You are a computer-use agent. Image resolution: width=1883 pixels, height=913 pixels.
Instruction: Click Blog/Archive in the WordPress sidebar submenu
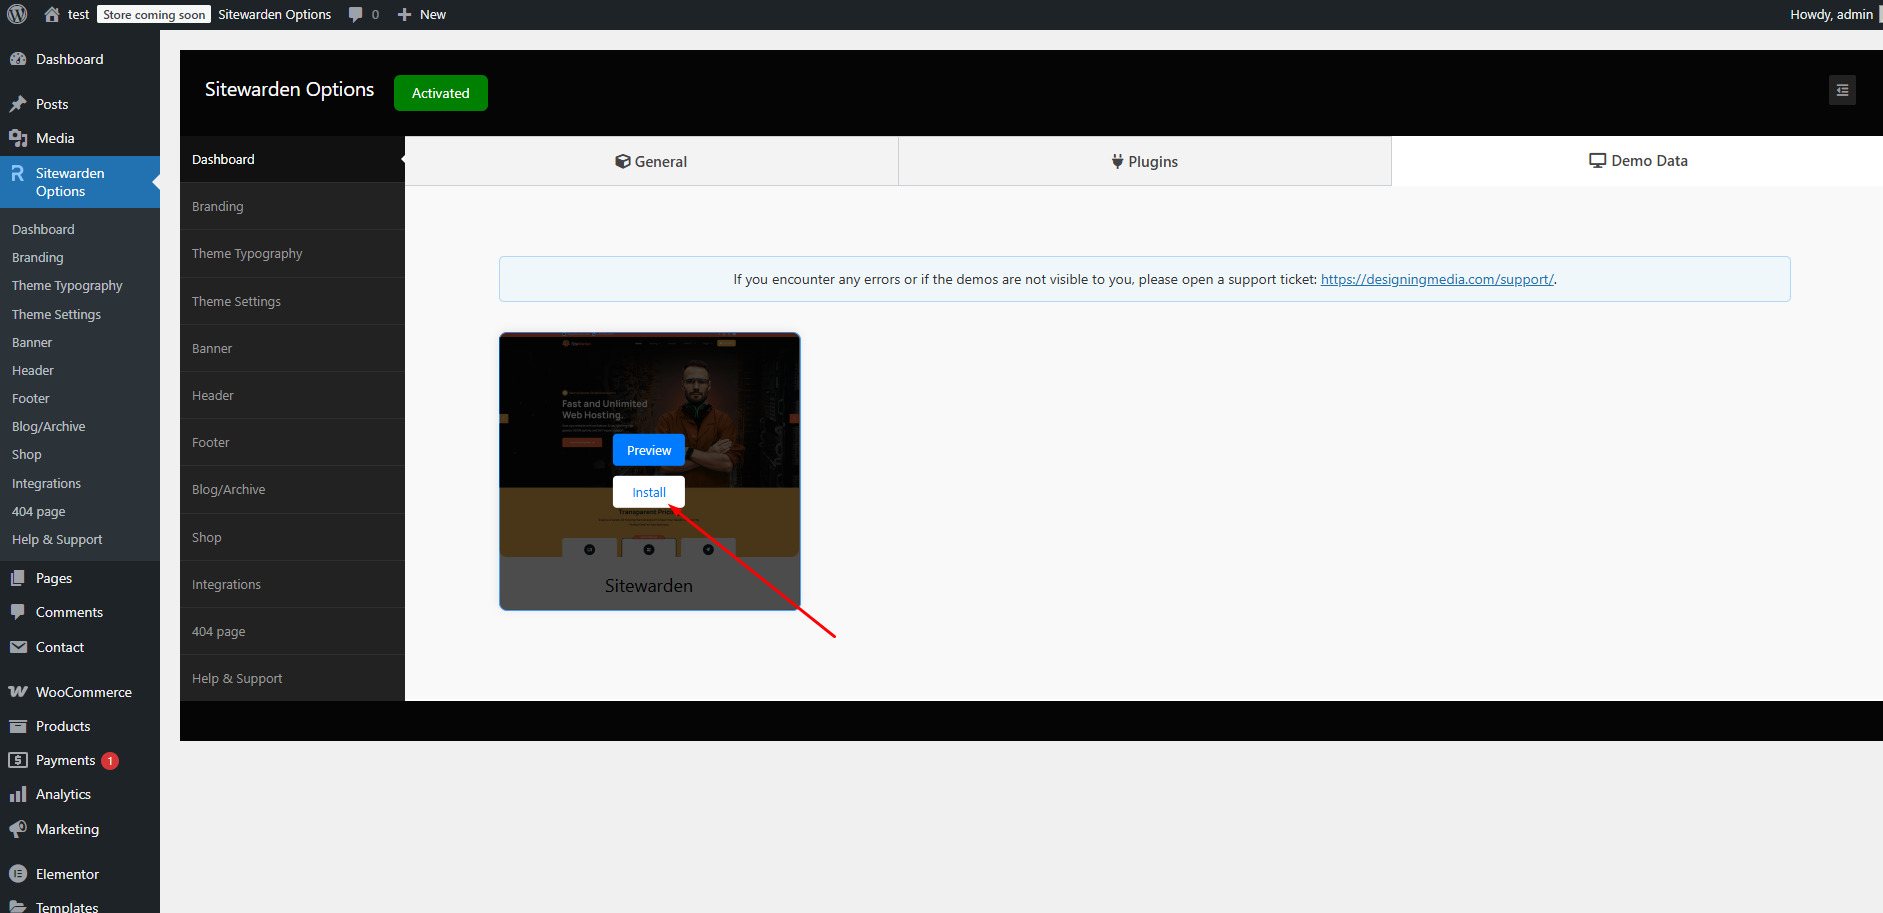point(49,426)
